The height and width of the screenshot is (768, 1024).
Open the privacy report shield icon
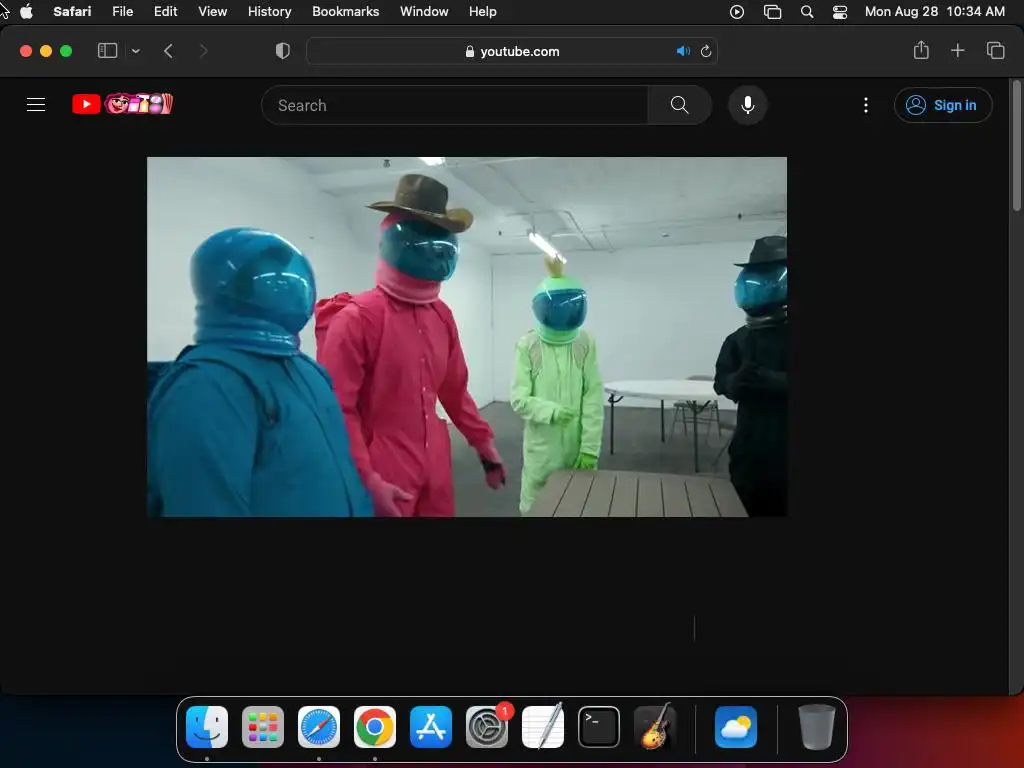pyautogui.click(x=282, y=51)
